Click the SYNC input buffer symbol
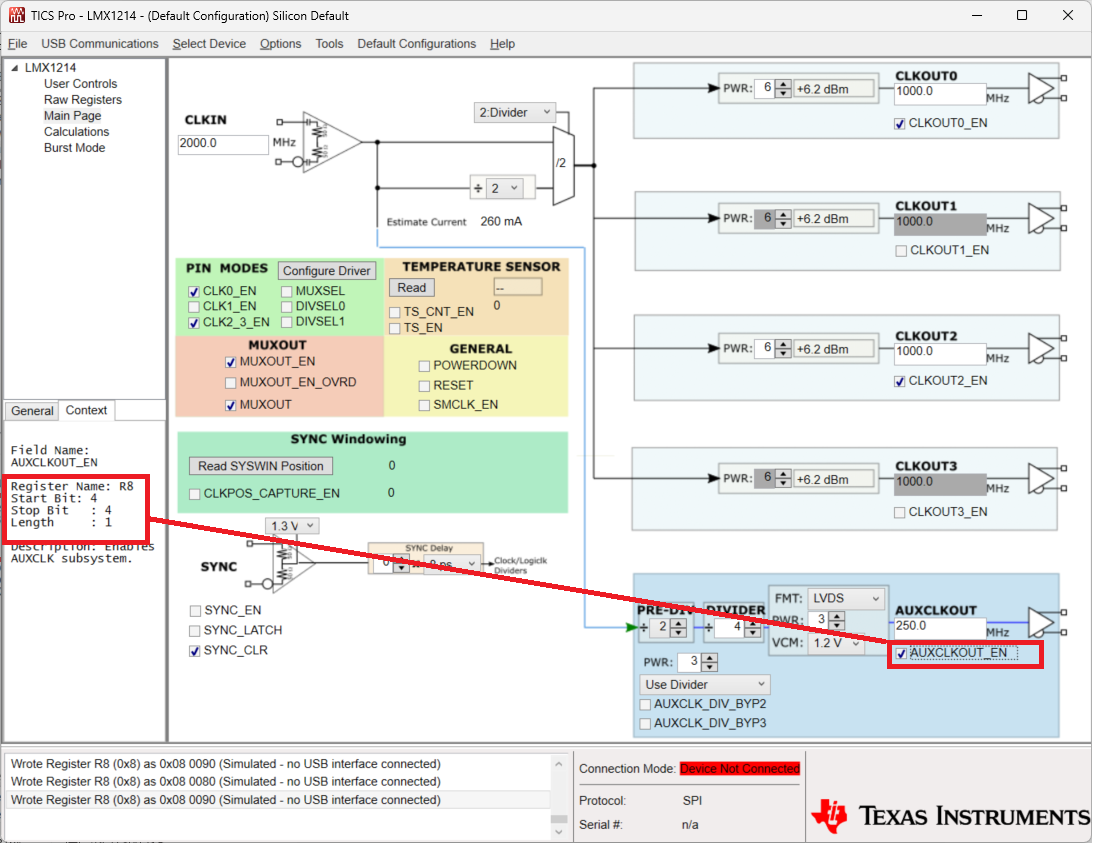This screenshot has width=1102, height=847. 294,563
